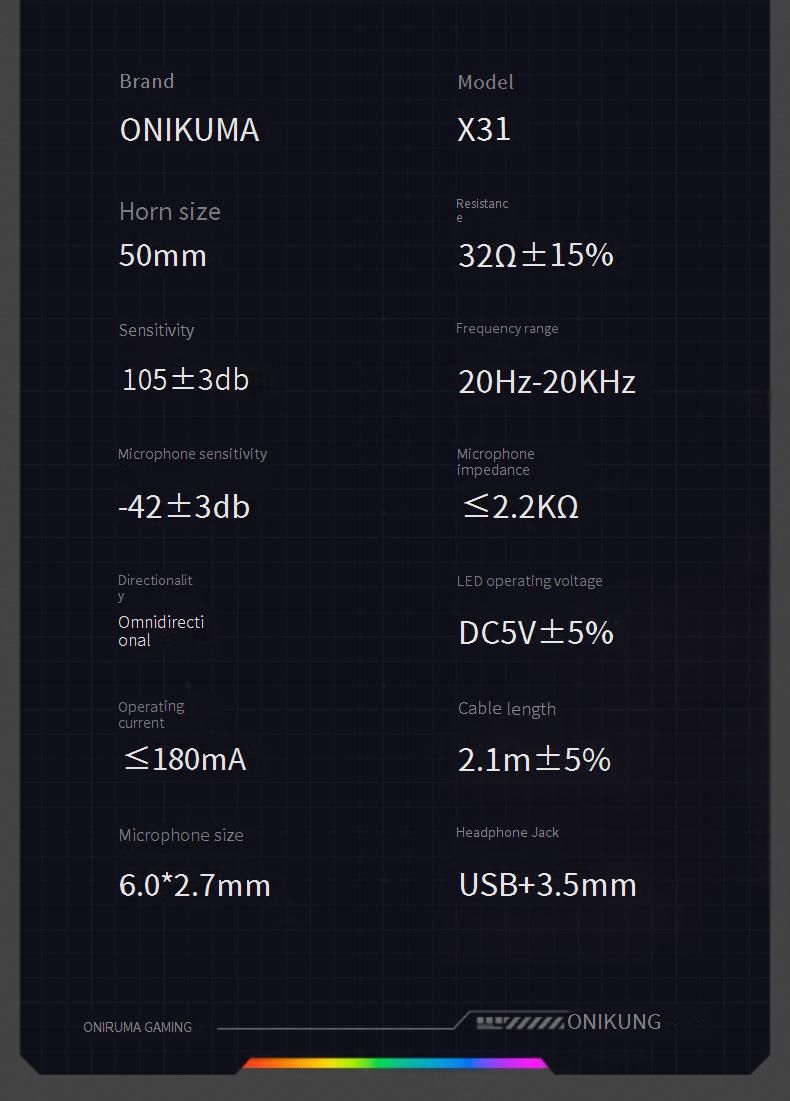
Task: Select the USB+3.5mm headphone jack value
Action: pyautogui.click(x=547, y=885)
